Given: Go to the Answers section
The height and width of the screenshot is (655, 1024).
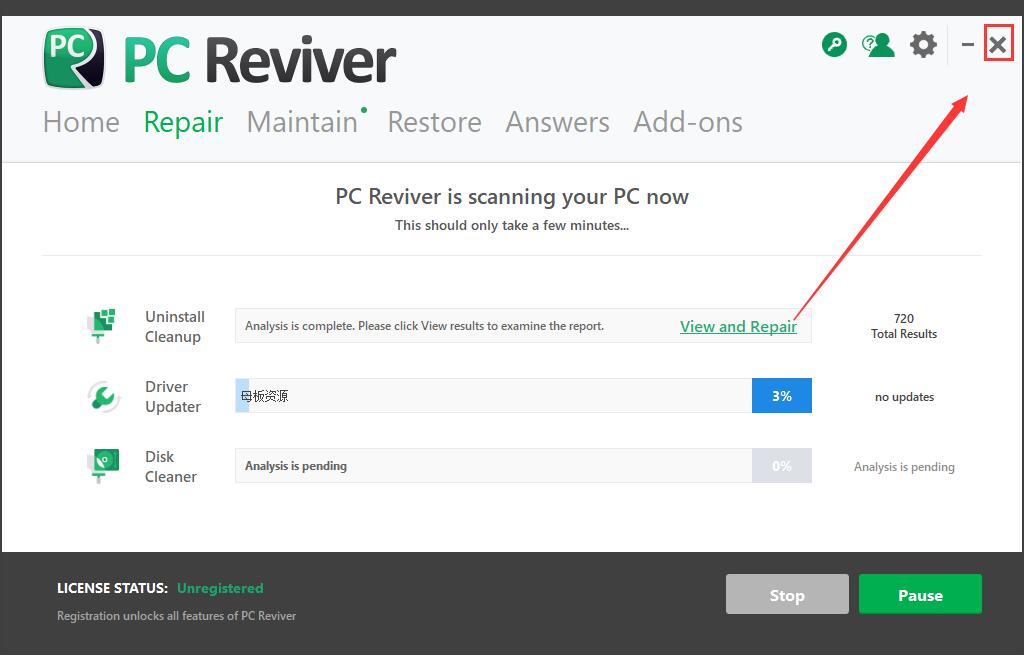Looking at the screenshot, I should [x=557, y=122].
